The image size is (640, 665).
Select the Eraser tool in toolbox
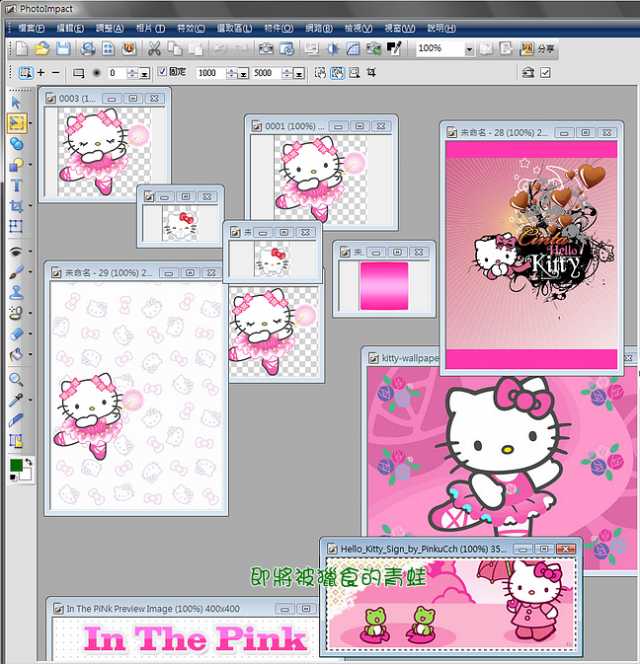click(16, 334)
